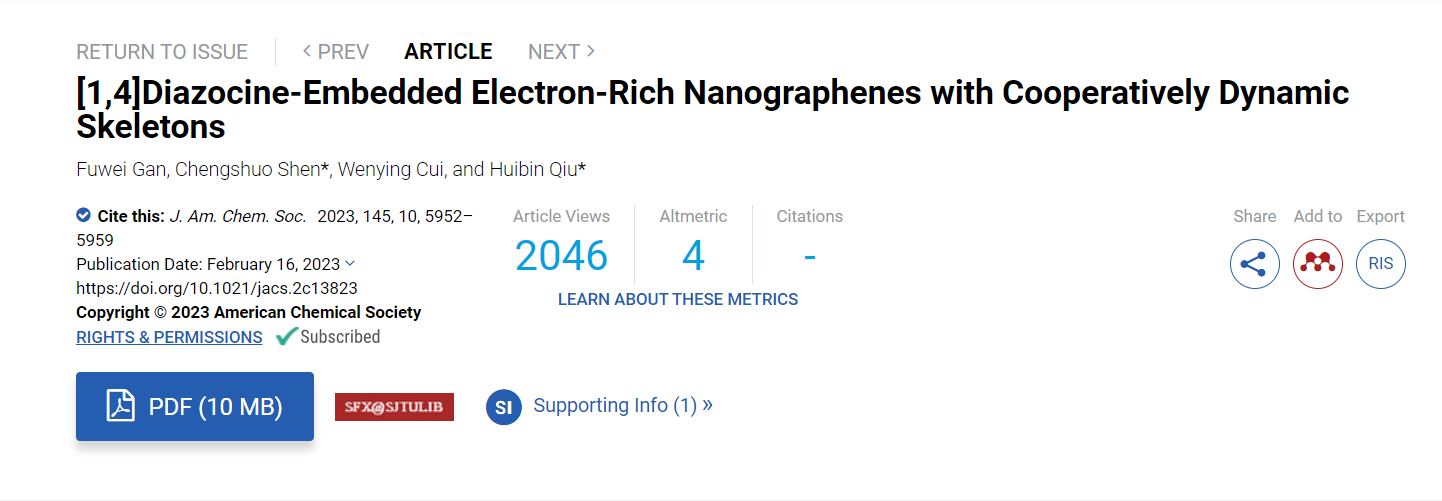
Task: Return to issue link
Action: pos(162,52)
